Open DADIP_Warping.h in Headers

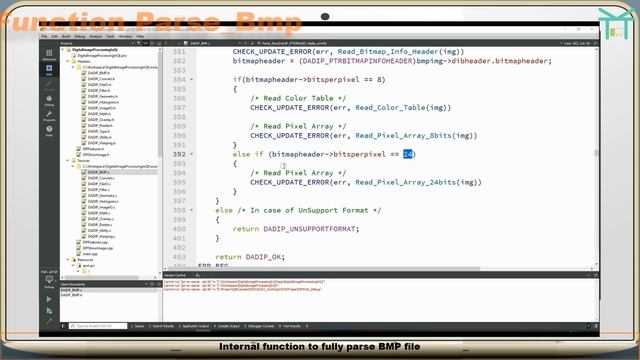[102, 143]
